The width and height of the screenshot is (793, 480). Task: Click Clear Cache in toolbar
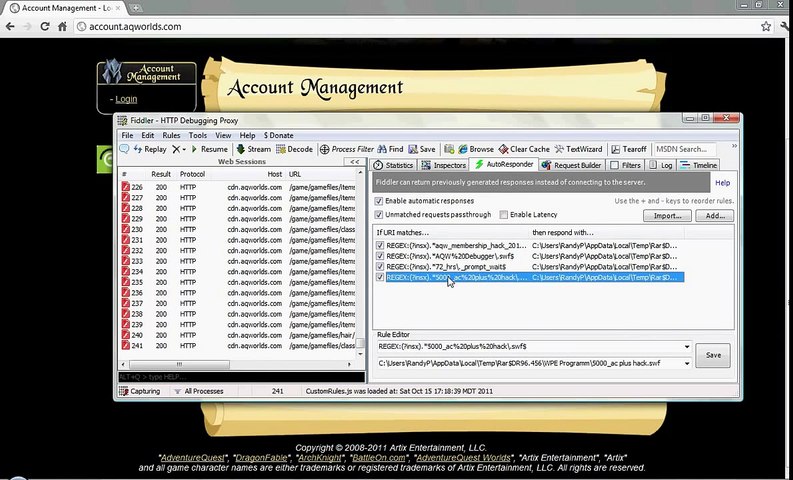click(x=524, y=149)
